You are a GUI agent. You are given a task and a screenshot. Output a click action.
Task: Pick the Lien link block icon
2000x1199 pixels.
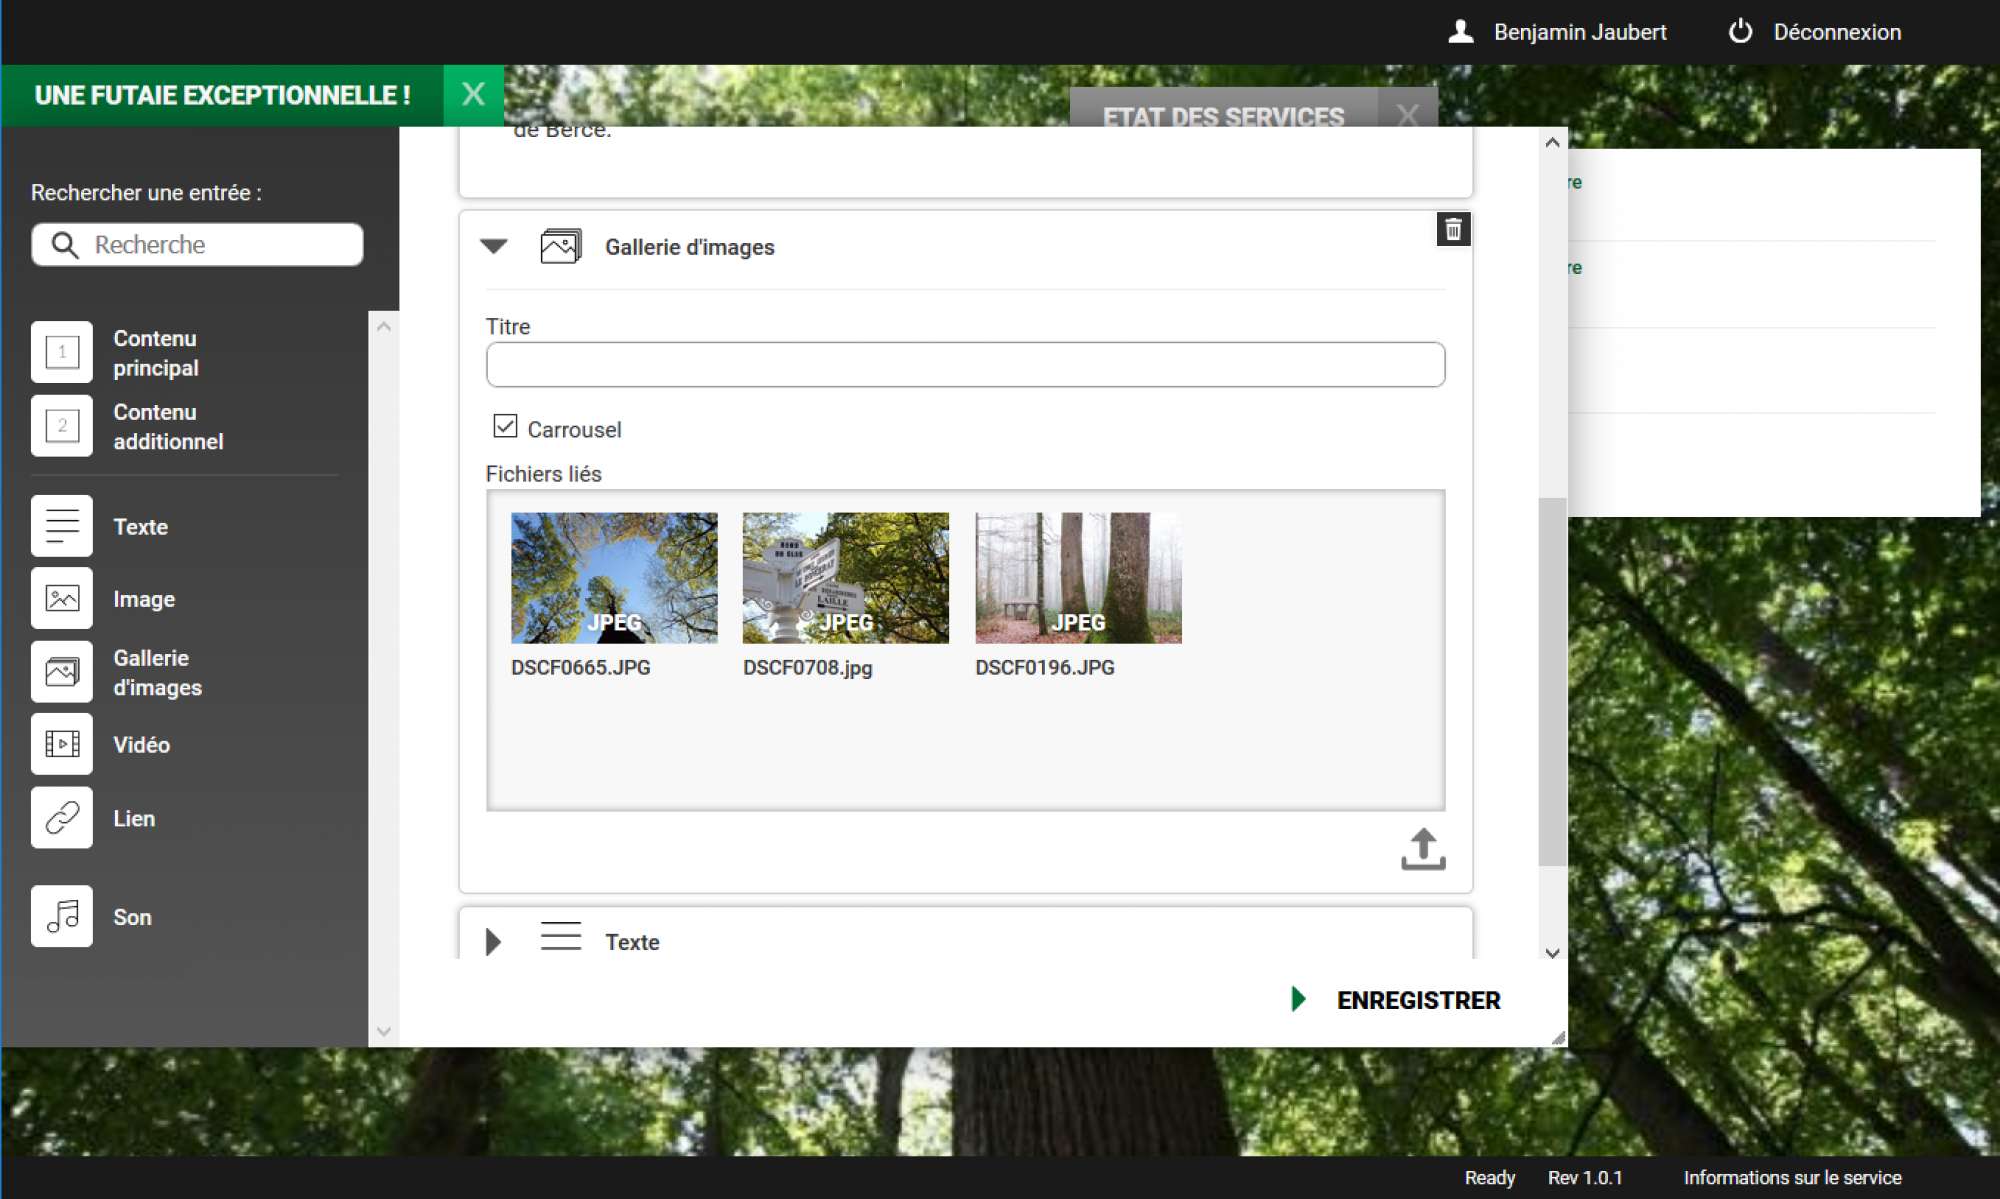62,818
